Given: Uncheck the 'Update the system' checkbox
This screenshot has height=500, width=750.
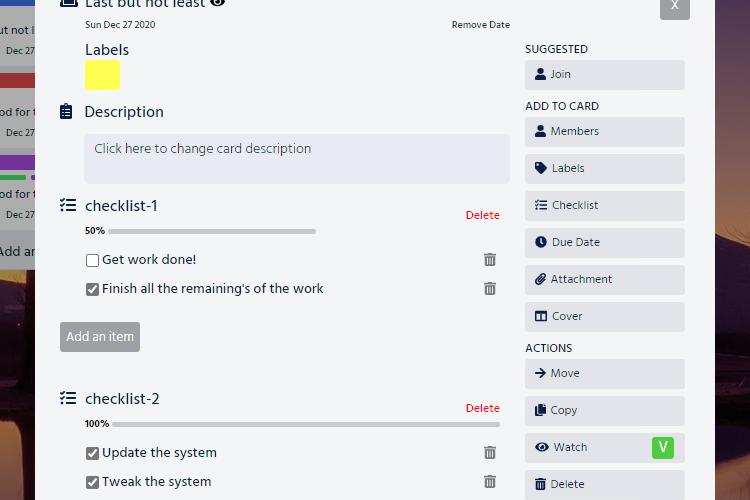Looking at the screenshot, I should click(93, 453).
